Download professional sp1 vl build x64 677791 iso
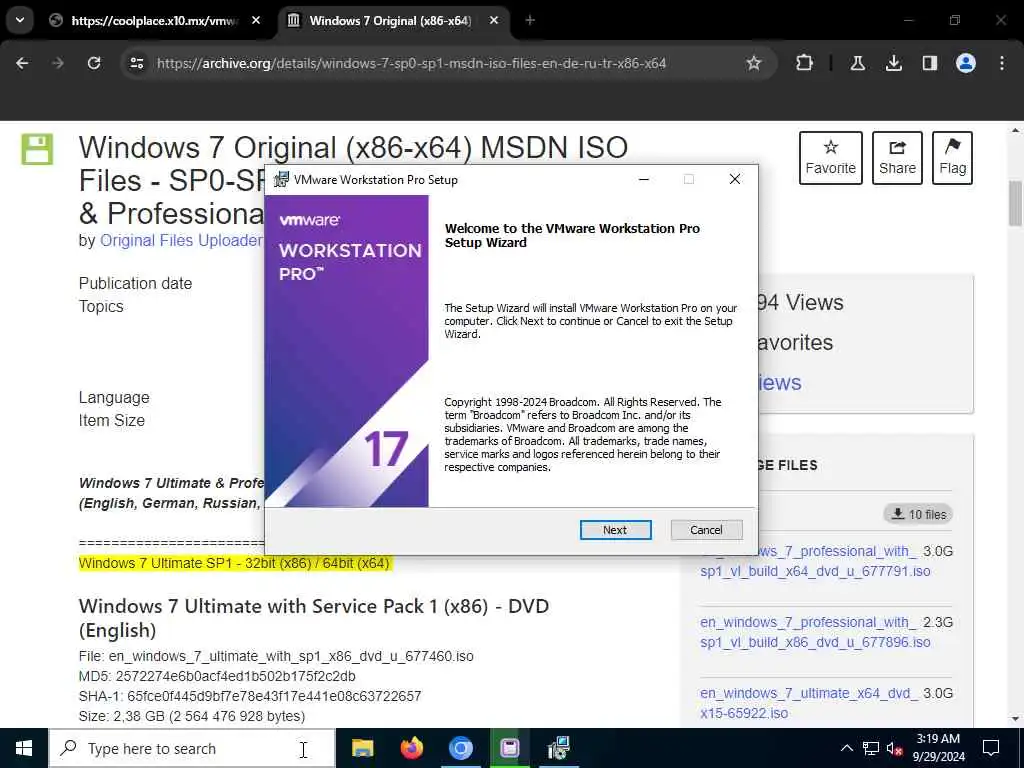Image resolution: width=1024 pixels, height=768 pixels. pyautogui.click(x=816, y=561)
